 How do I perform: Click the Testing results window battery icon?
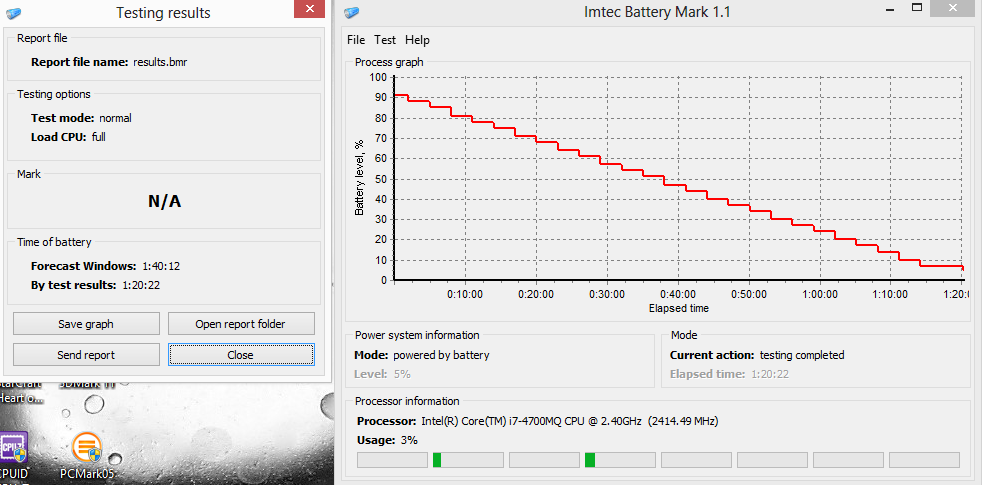pos(13,13)
